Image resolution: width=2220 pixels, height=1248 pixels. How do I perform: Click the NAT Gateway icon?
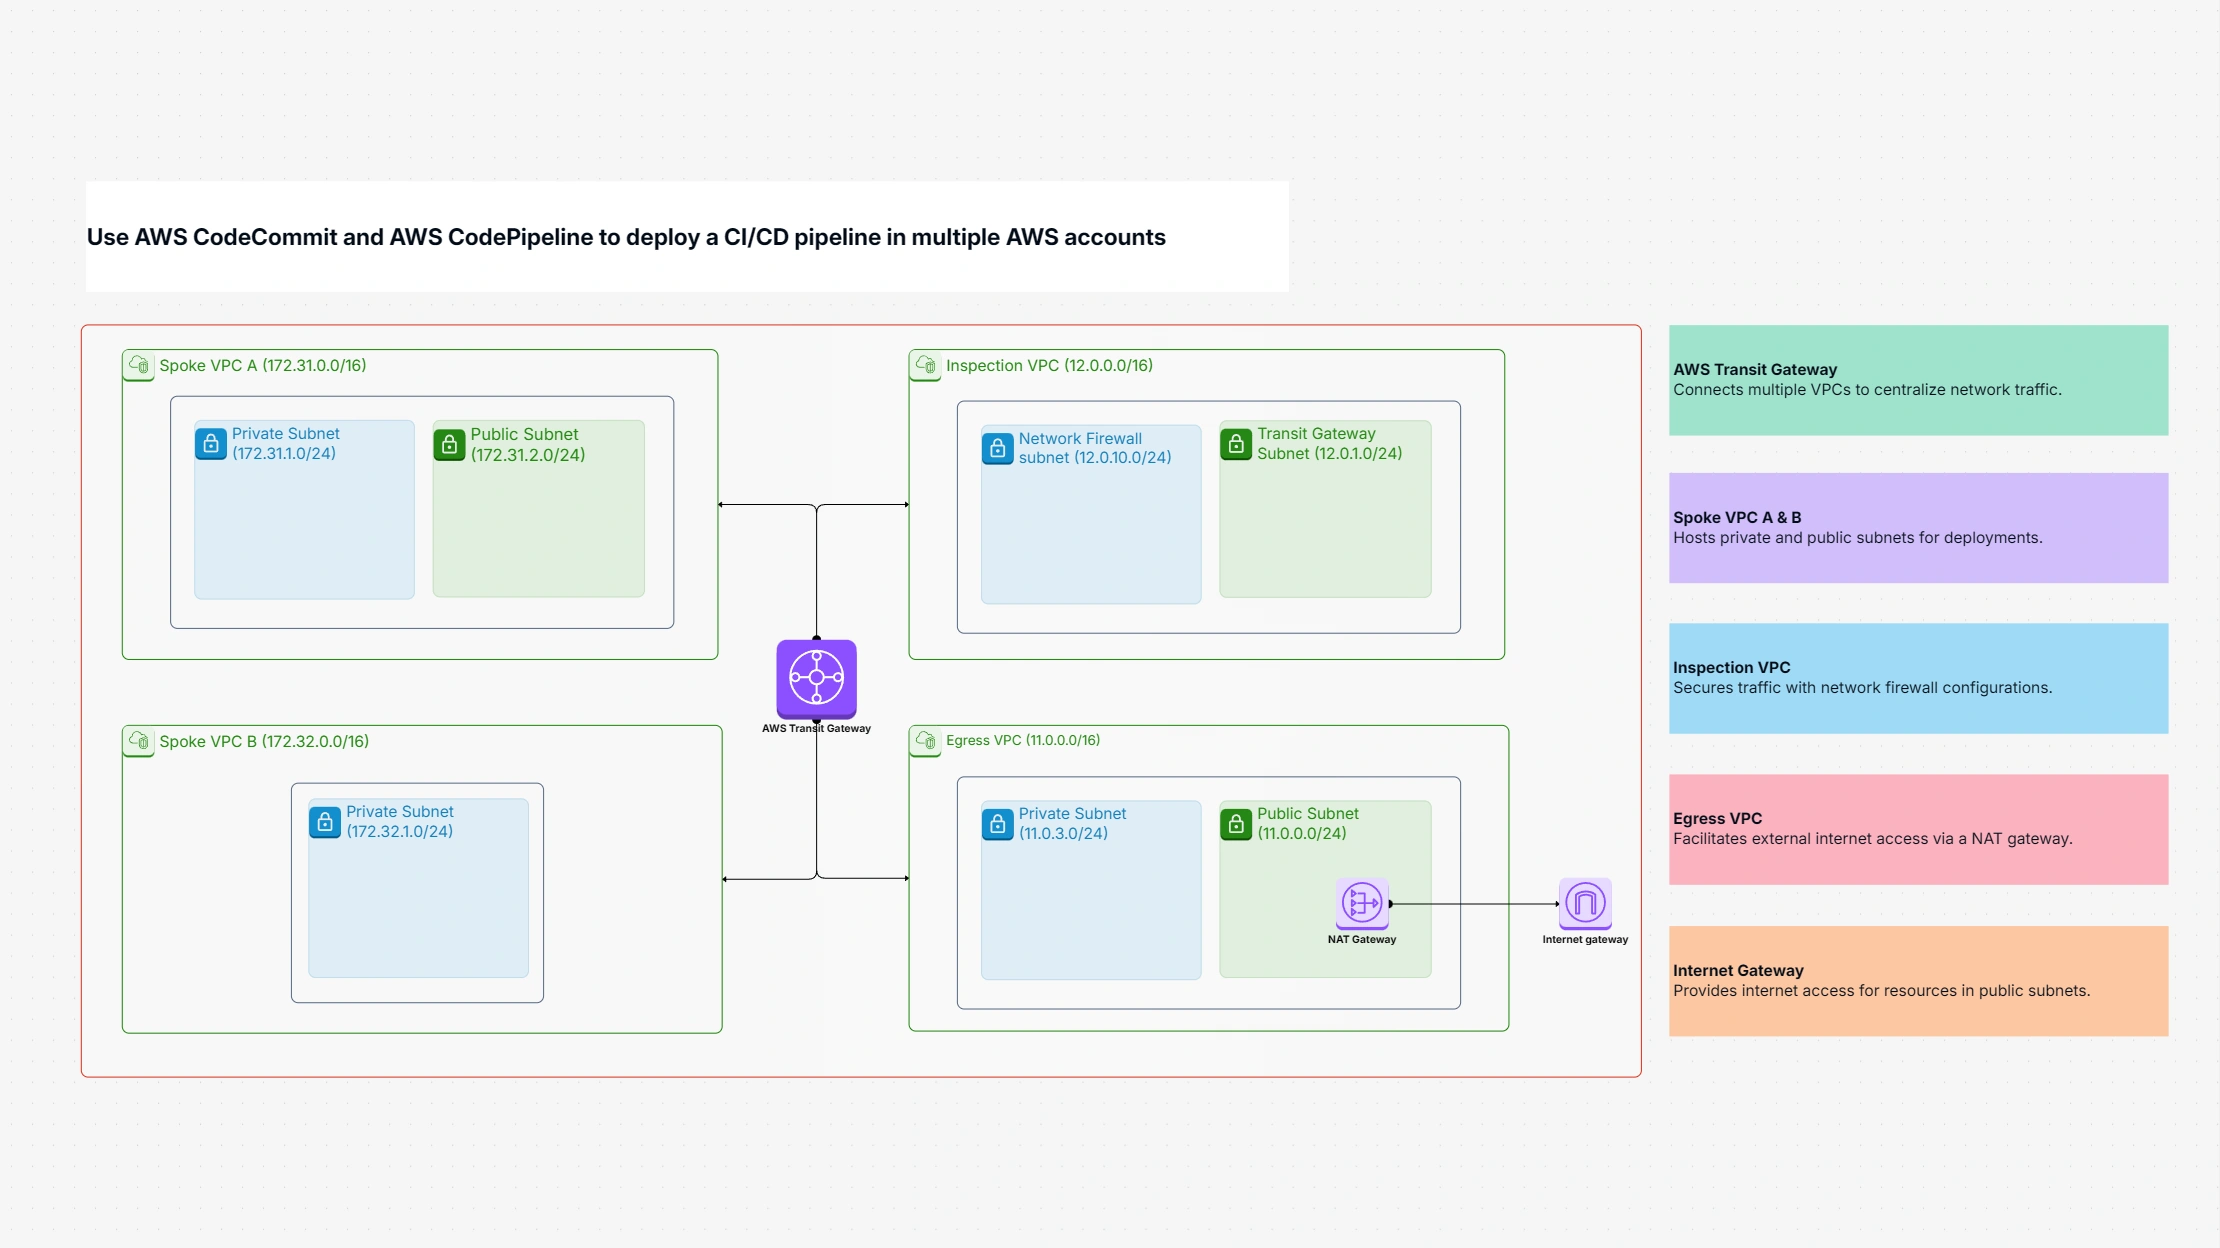tap(1362, 901)
